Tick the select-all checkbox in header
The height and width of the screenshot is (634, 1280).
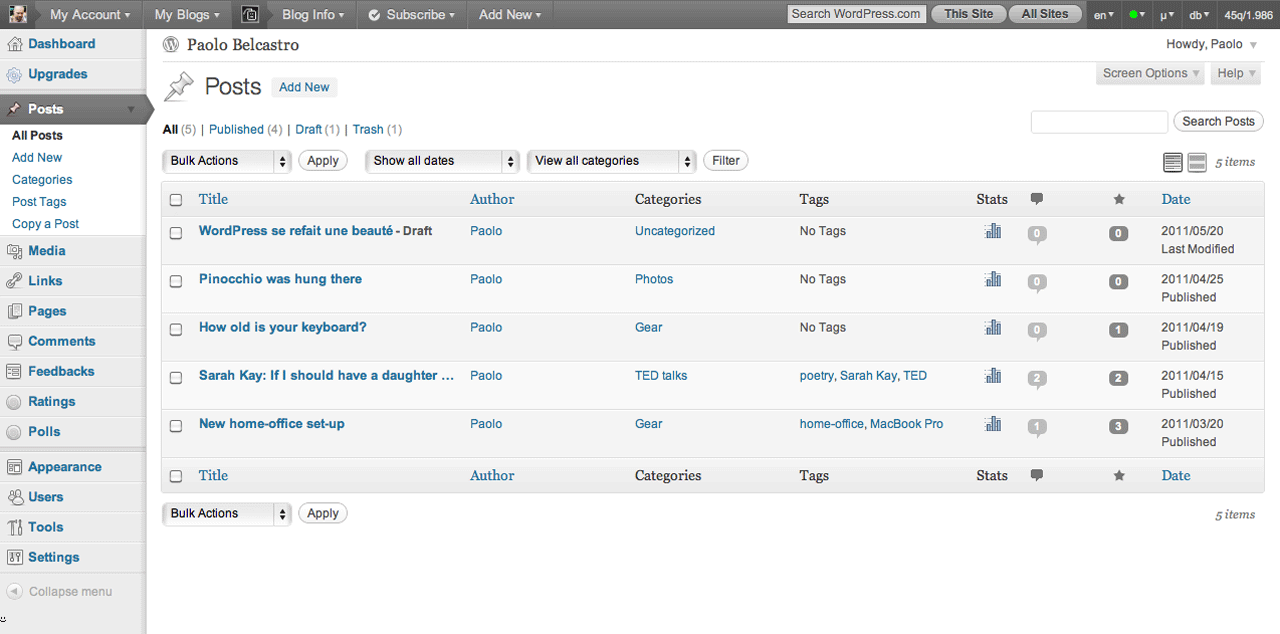pyautogui.click(x=176, y=200)
